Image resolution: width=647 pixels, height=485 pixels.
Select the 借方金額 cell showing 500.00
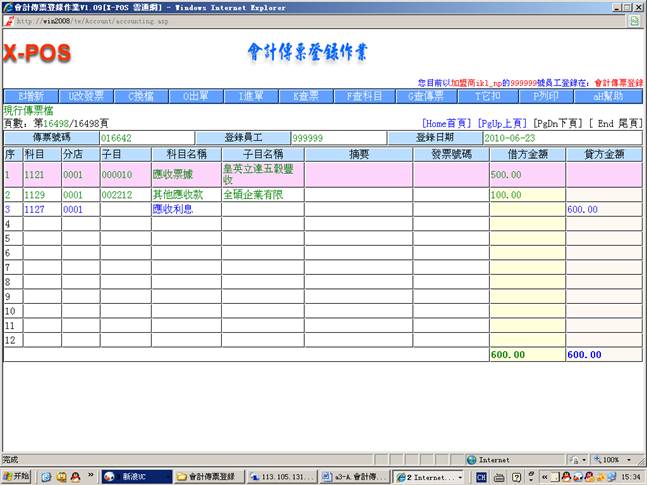click(526, 173)
